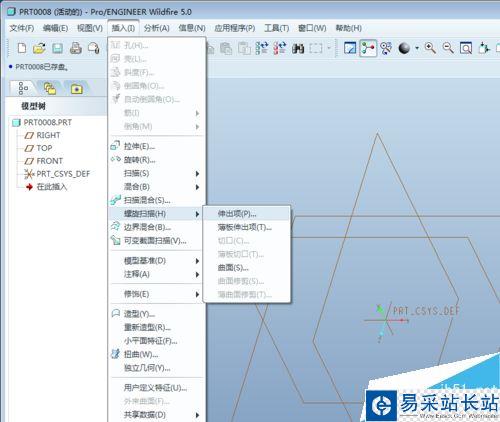Viewport: 500px width, 422px height.
Task: Click the Repaint screen icon
Action: pos(350,48)
